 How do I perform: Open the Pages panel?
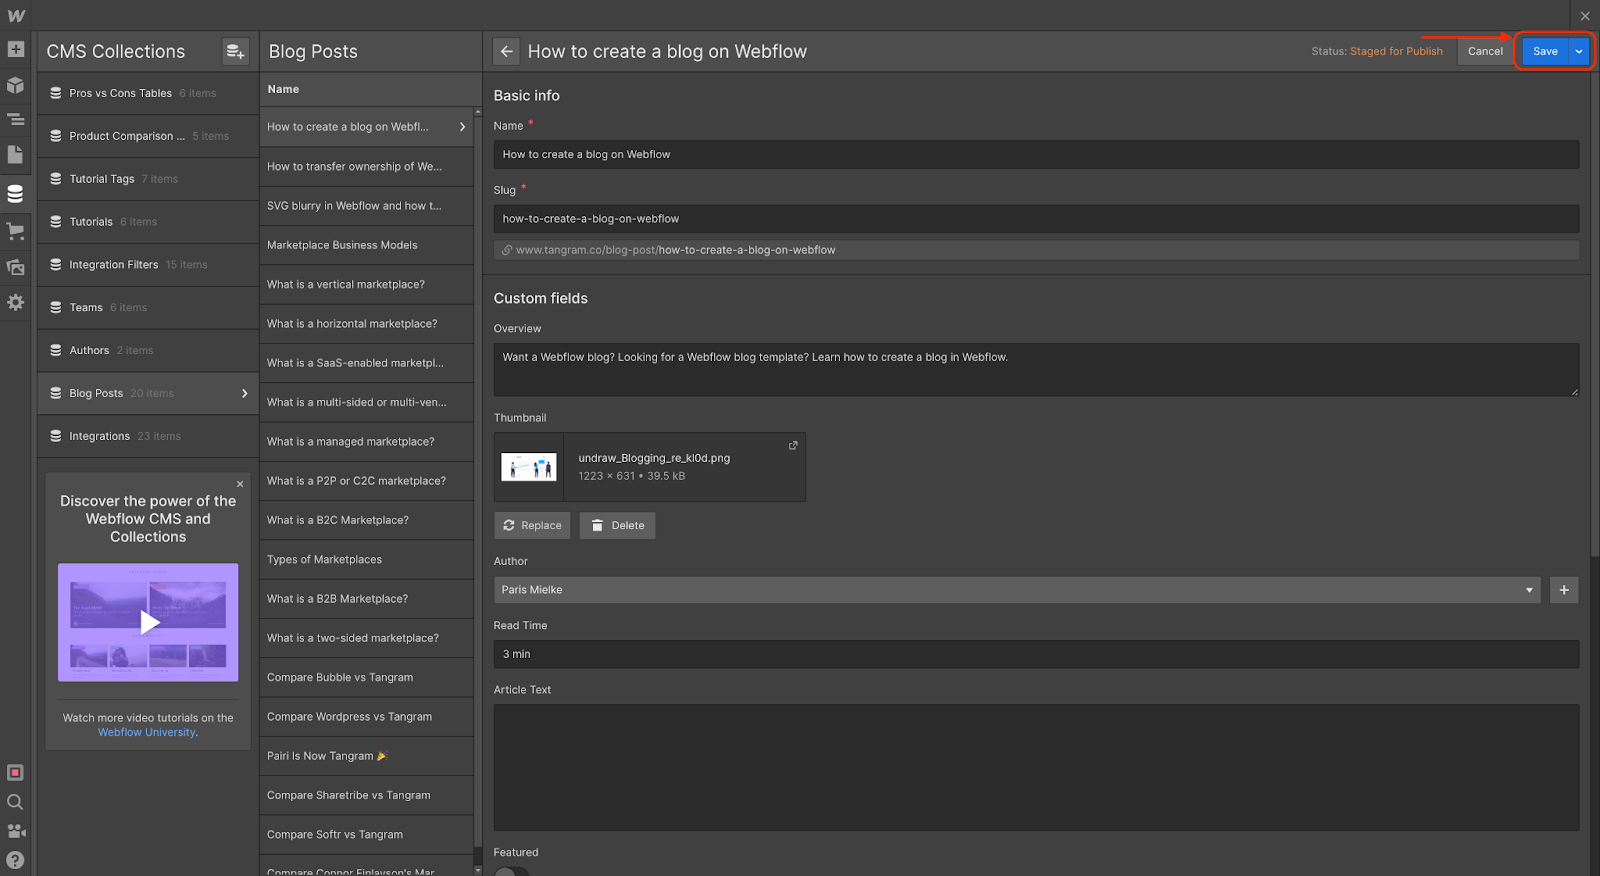click(15, 154)
